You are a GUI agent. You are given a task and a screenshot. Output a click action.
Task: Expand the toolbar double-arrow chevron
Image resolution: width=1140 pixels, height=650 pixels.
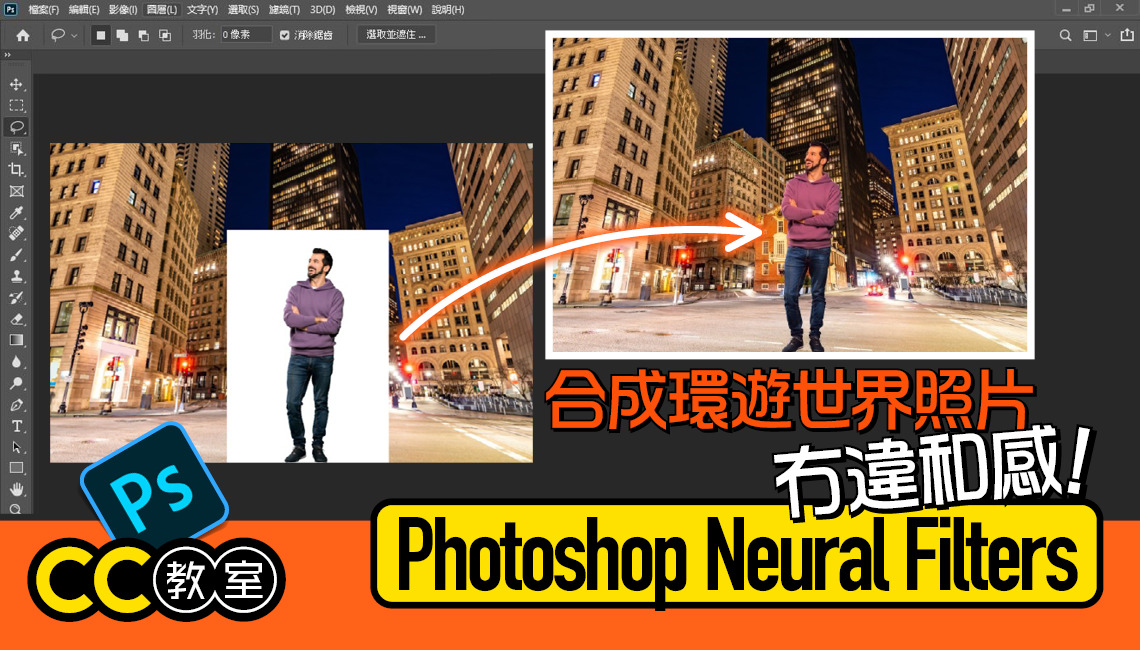7,55
